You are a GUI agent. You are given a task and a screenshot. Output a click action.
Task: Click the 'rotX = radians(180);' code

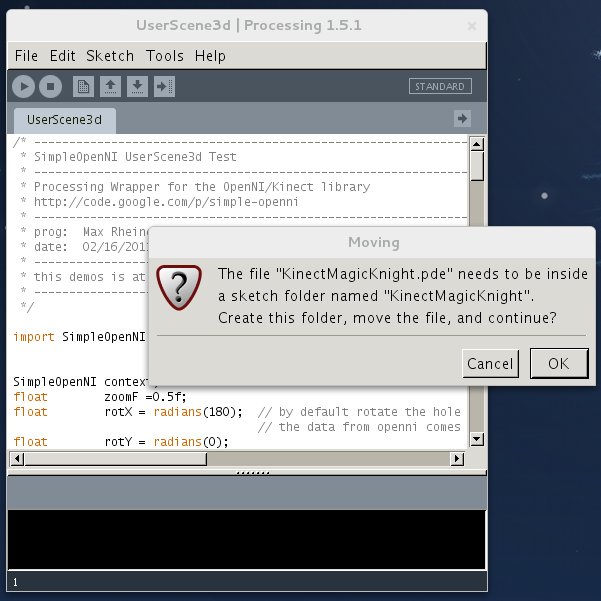tap(174, 412)
